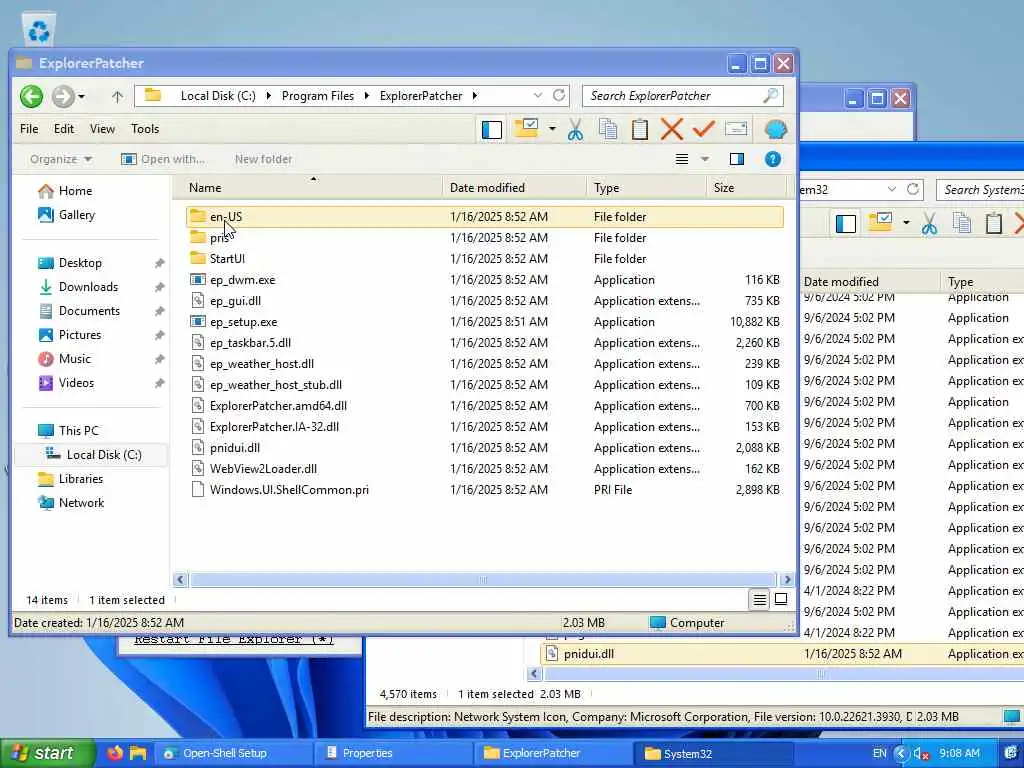Switch to Open-Shell Setup taskbar button
This screenshot has height=768, width=1024.
point(233,754)
